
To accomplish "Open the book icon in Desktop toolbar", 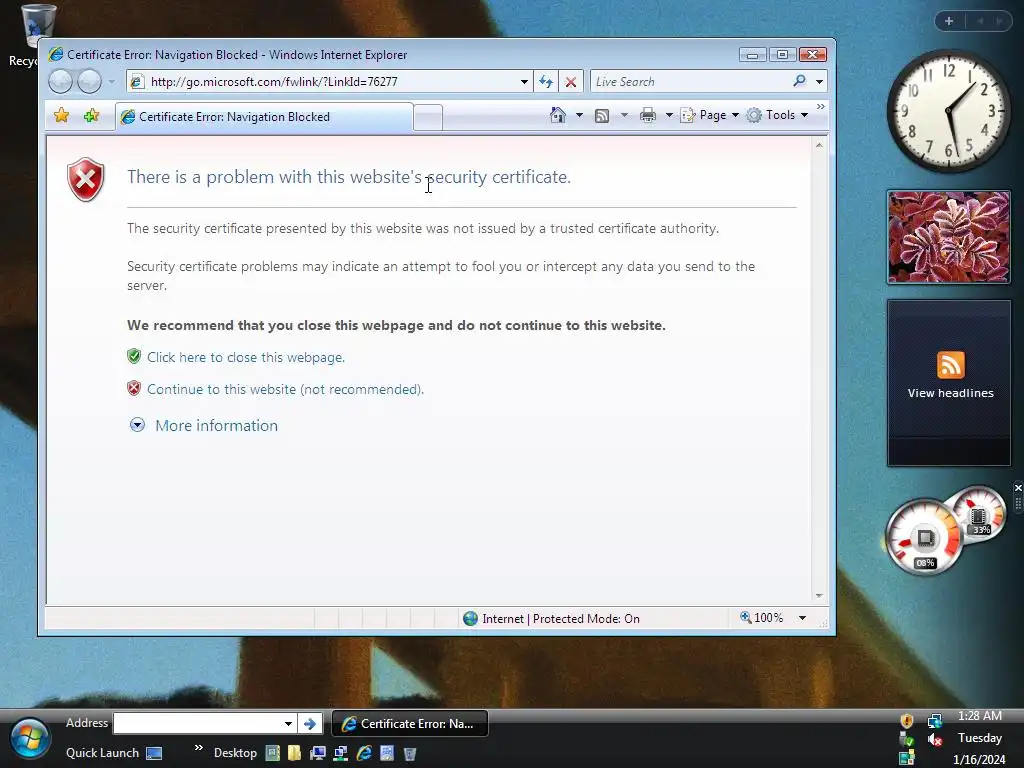I will [x=272, y=754].
